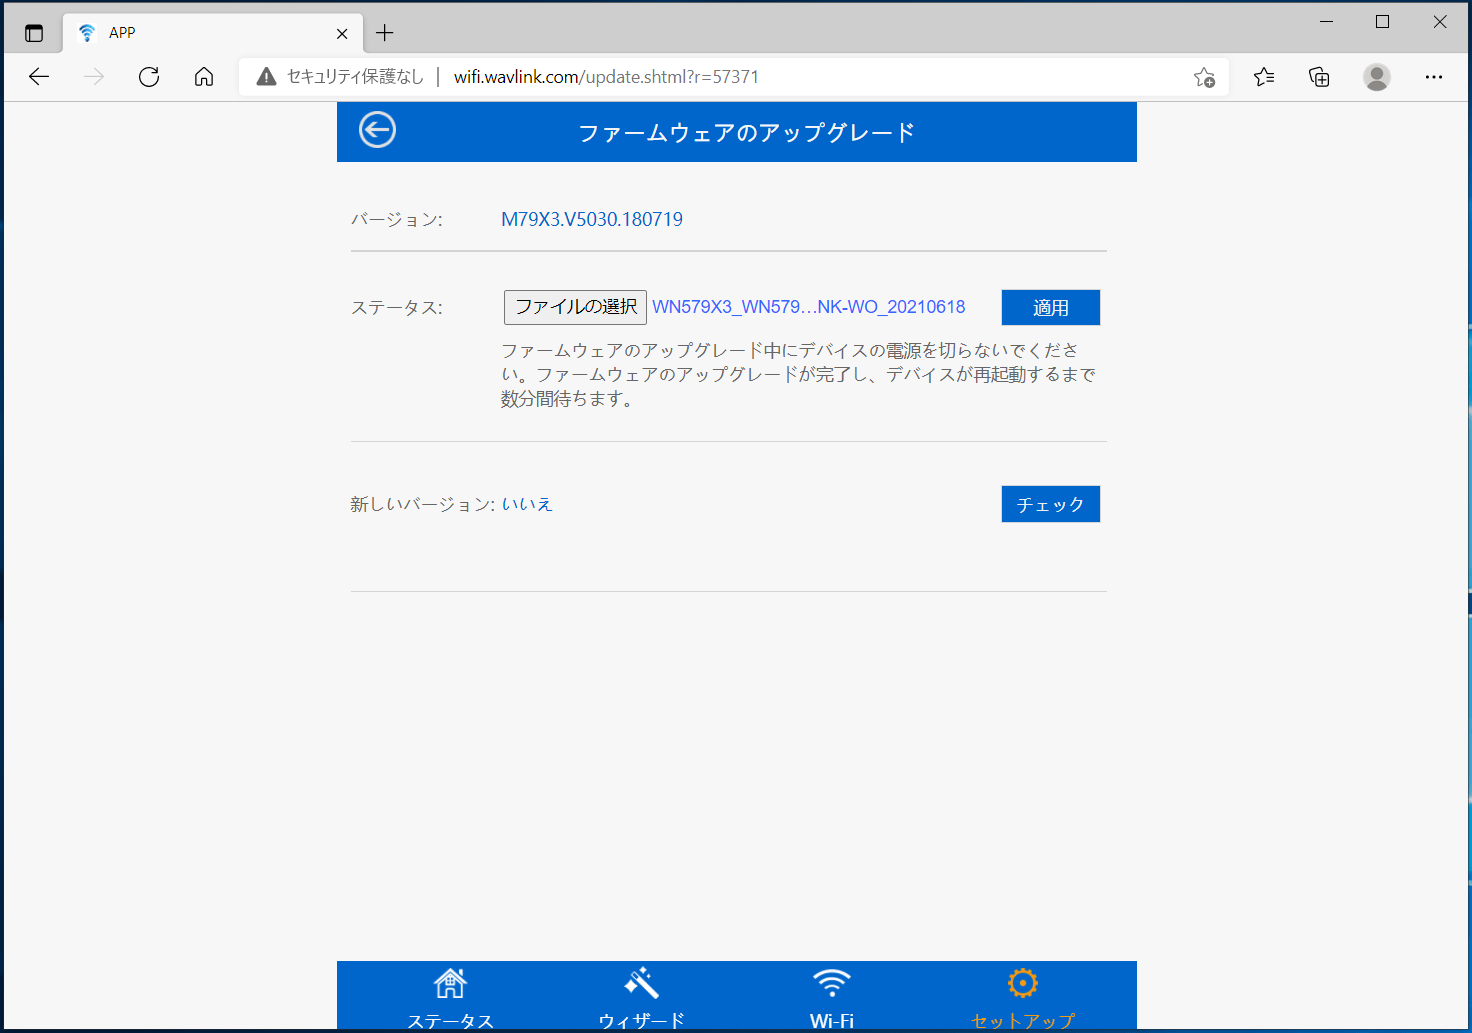
Task: Open the セットアップ gear icon
Action: coord(1022,983)
